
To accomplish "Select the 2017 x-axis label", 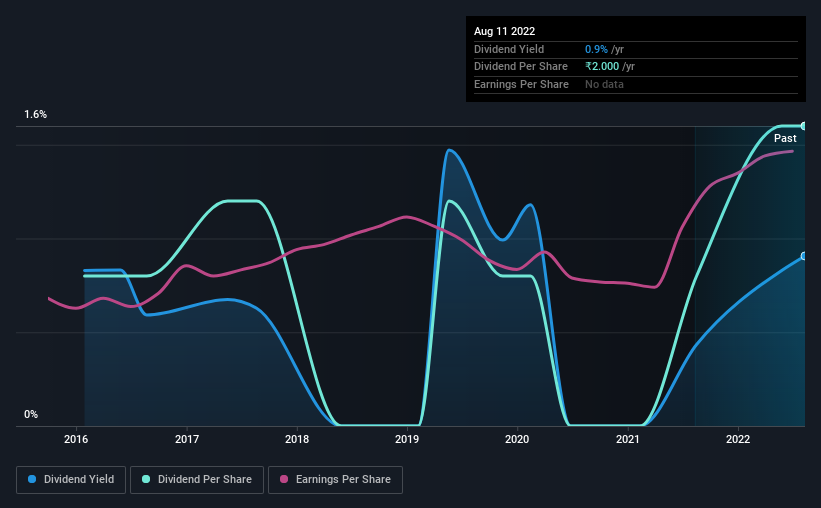I will pyautogui.click(x=186, y=439).
